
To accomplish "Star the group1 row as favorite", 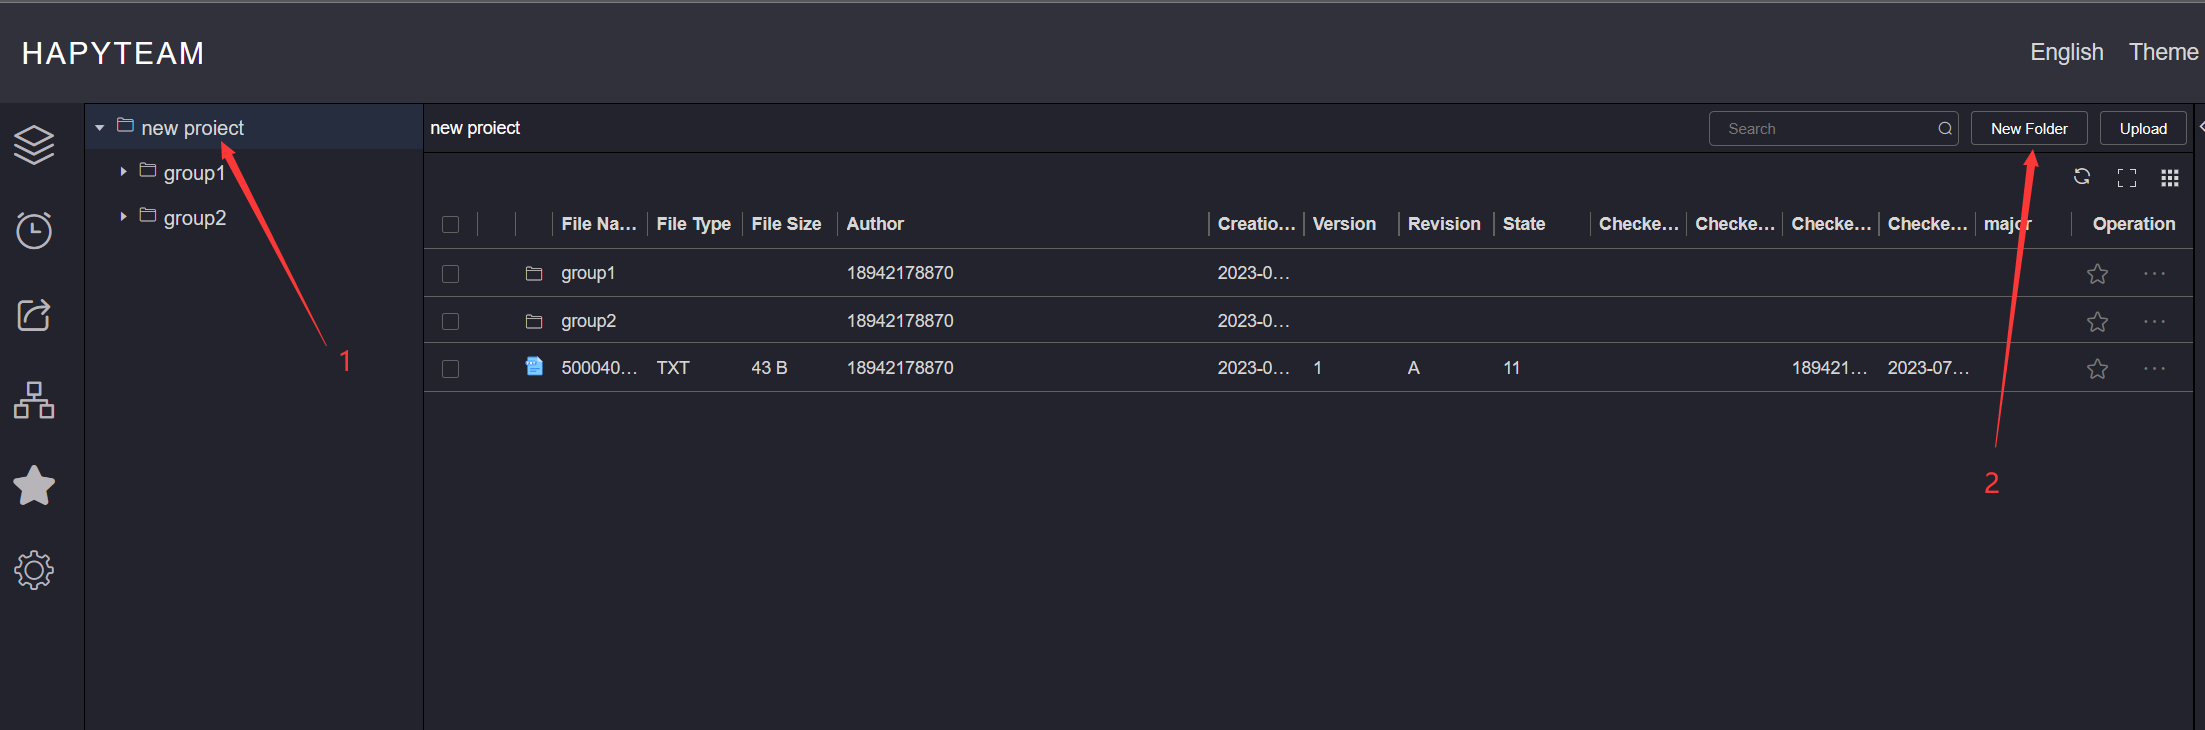I will [2097, 274].
